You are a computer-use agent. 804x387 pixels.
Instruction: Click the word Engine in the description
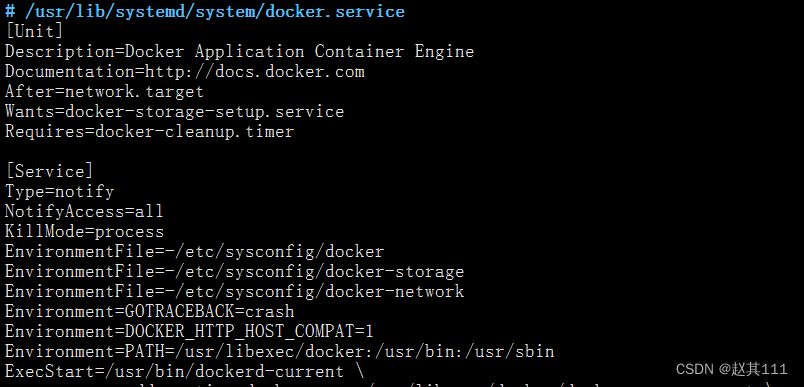click(445, 51)
